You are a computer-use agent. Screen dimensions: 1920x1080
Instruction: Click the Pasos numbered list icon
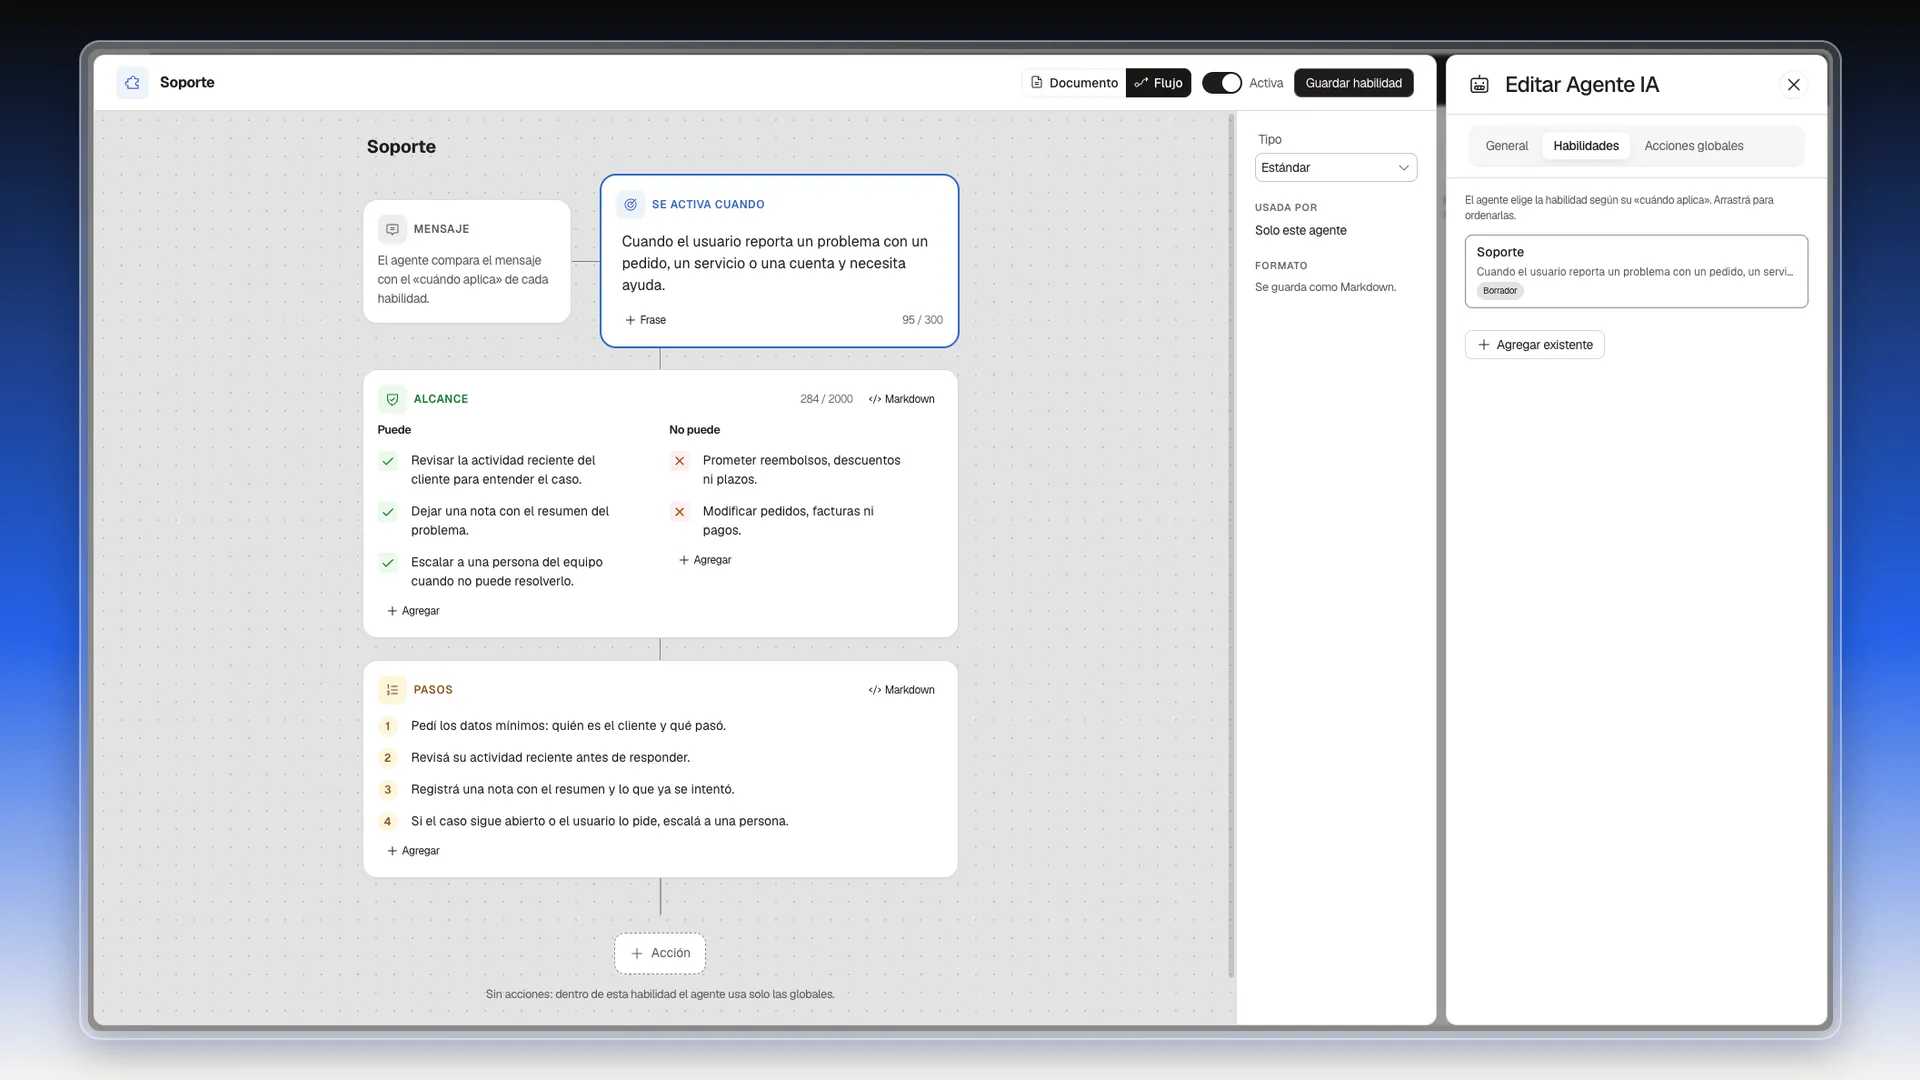pos(392,690)
